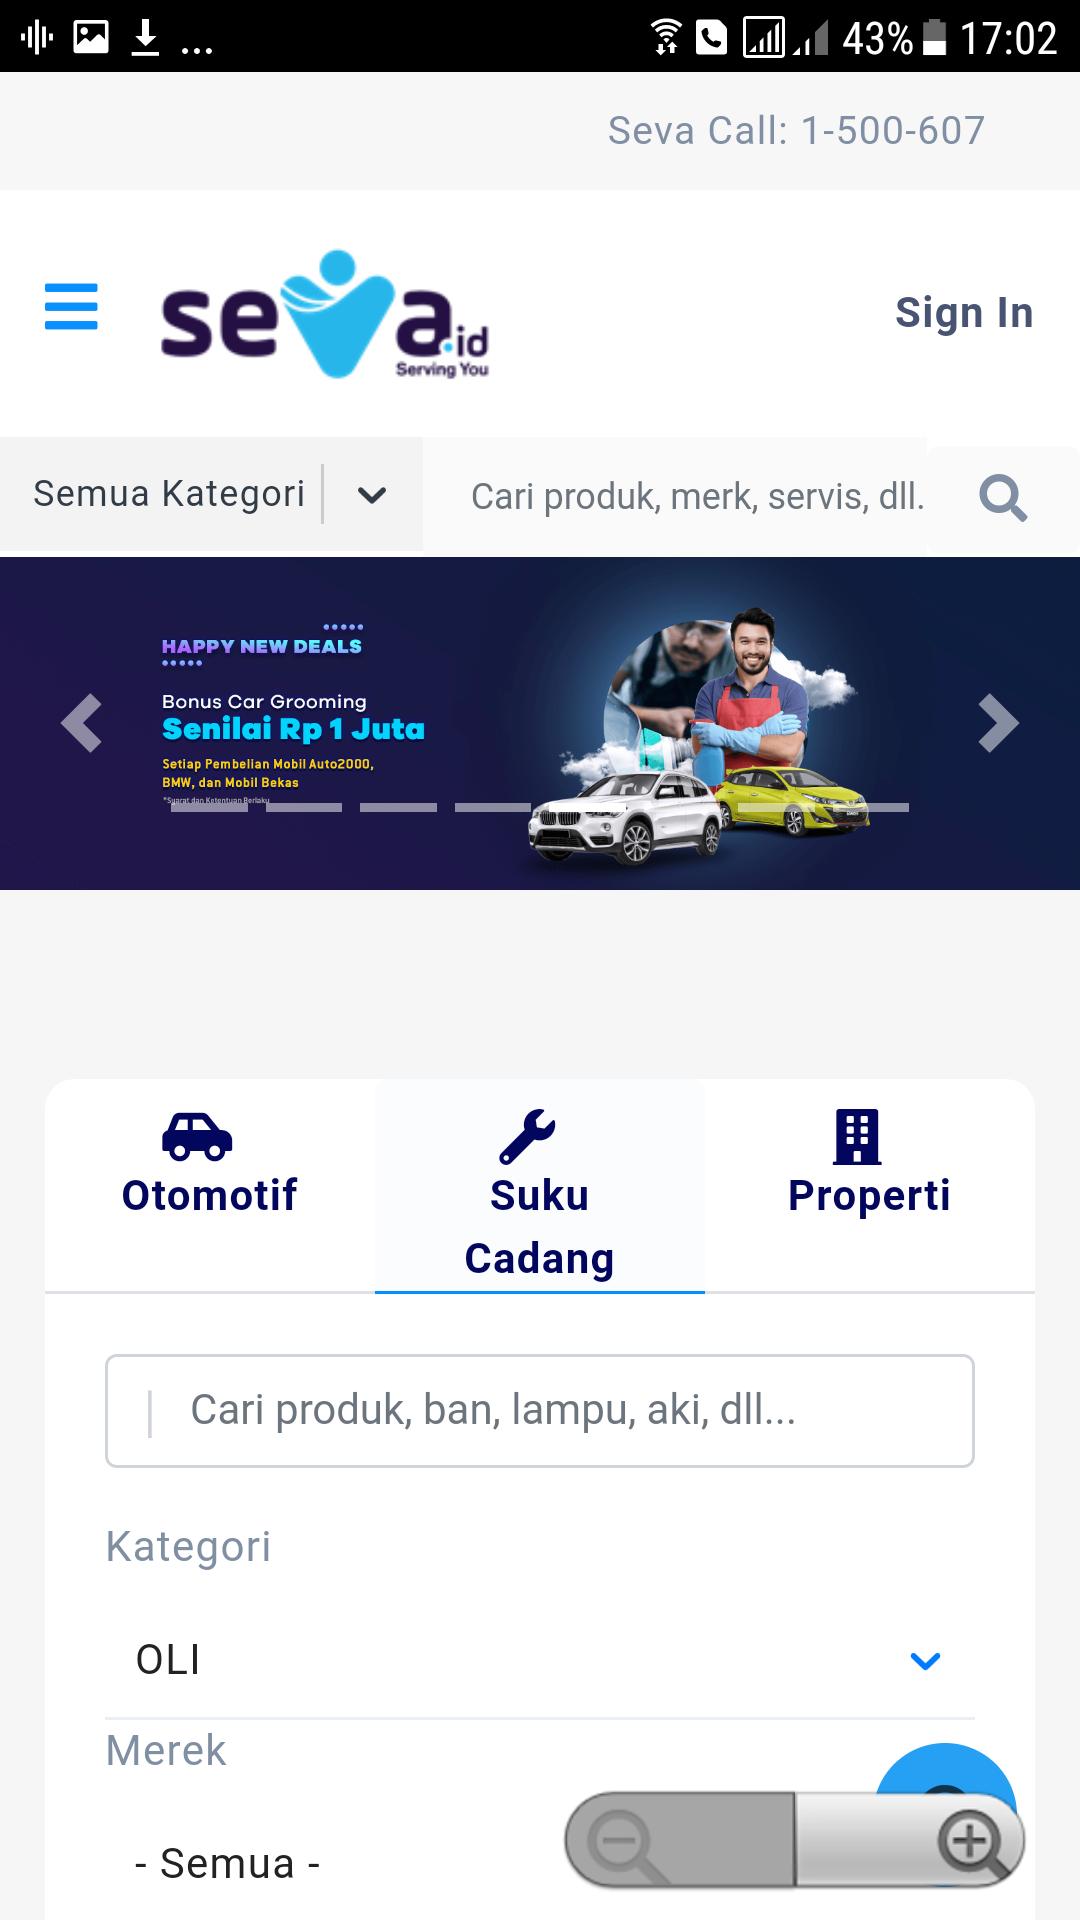Focus the Cari produk, merk, servis field

pyautogui.click(x=698, y=496)
